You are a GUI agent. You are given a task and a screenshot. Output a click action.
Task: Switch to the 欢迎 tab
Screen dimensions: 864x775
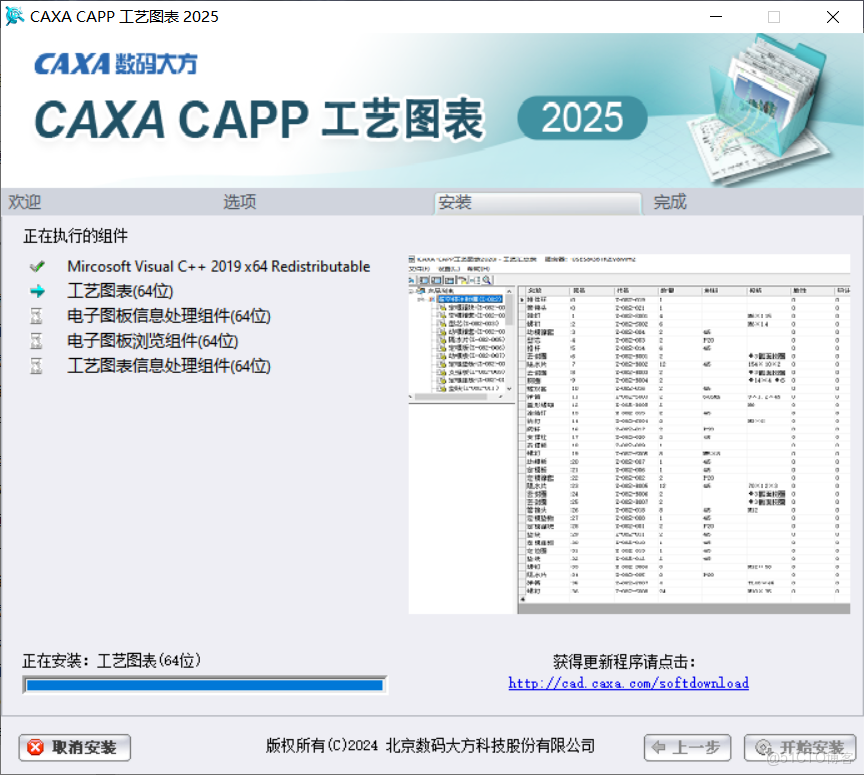coord(24,202)
